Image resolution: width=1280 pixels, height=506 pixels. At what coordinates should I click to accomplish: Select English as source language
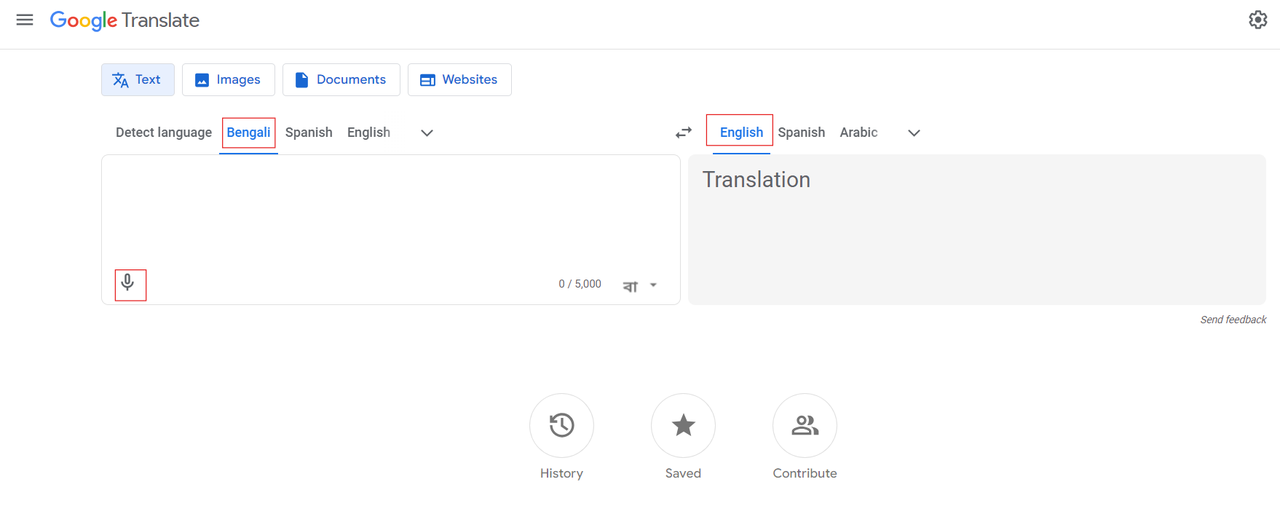coord(369,132)
